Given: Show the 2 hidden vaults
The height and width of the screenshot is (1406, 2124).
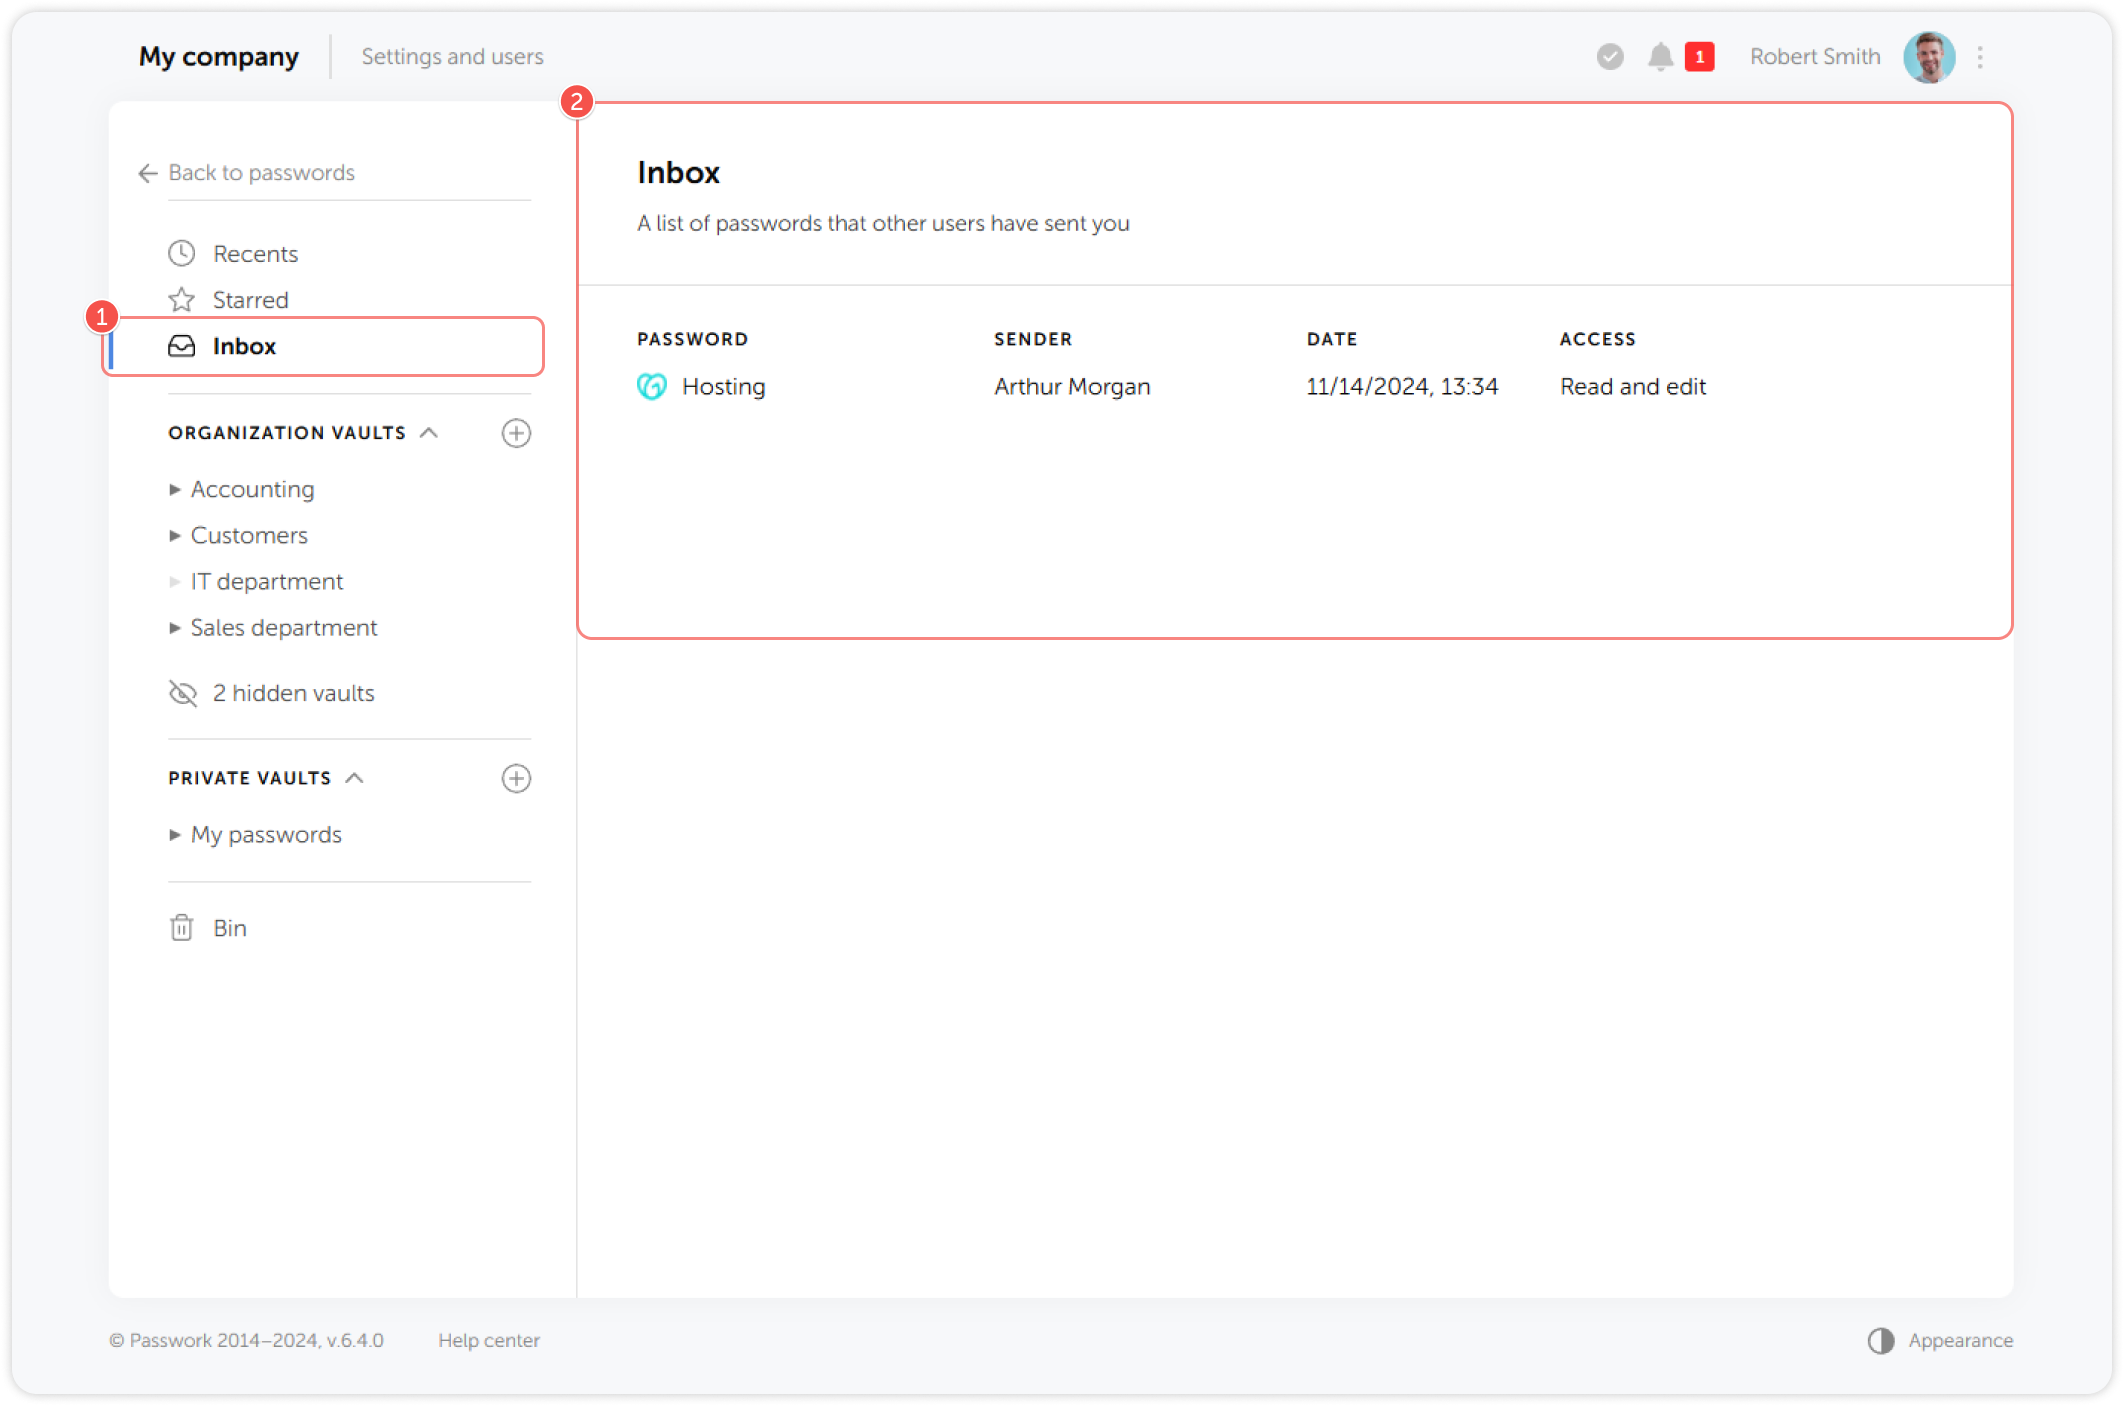Looking at the screenshot, I should click(292, 693).
